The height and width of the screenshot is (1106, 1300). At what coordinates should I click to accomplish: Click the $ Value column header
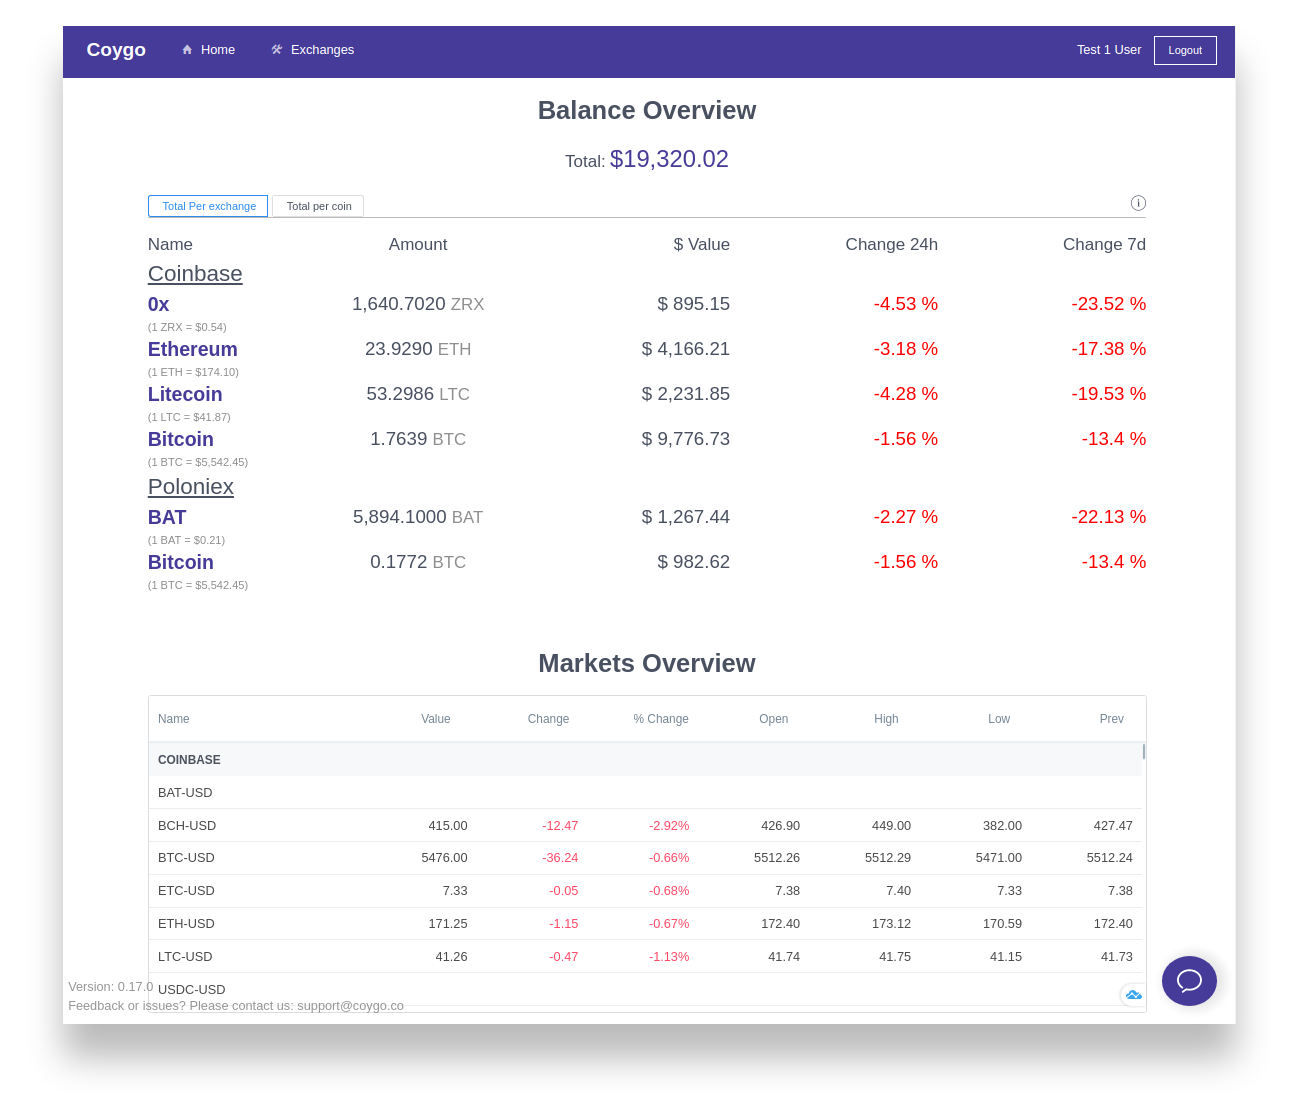(x=702, y=244)
